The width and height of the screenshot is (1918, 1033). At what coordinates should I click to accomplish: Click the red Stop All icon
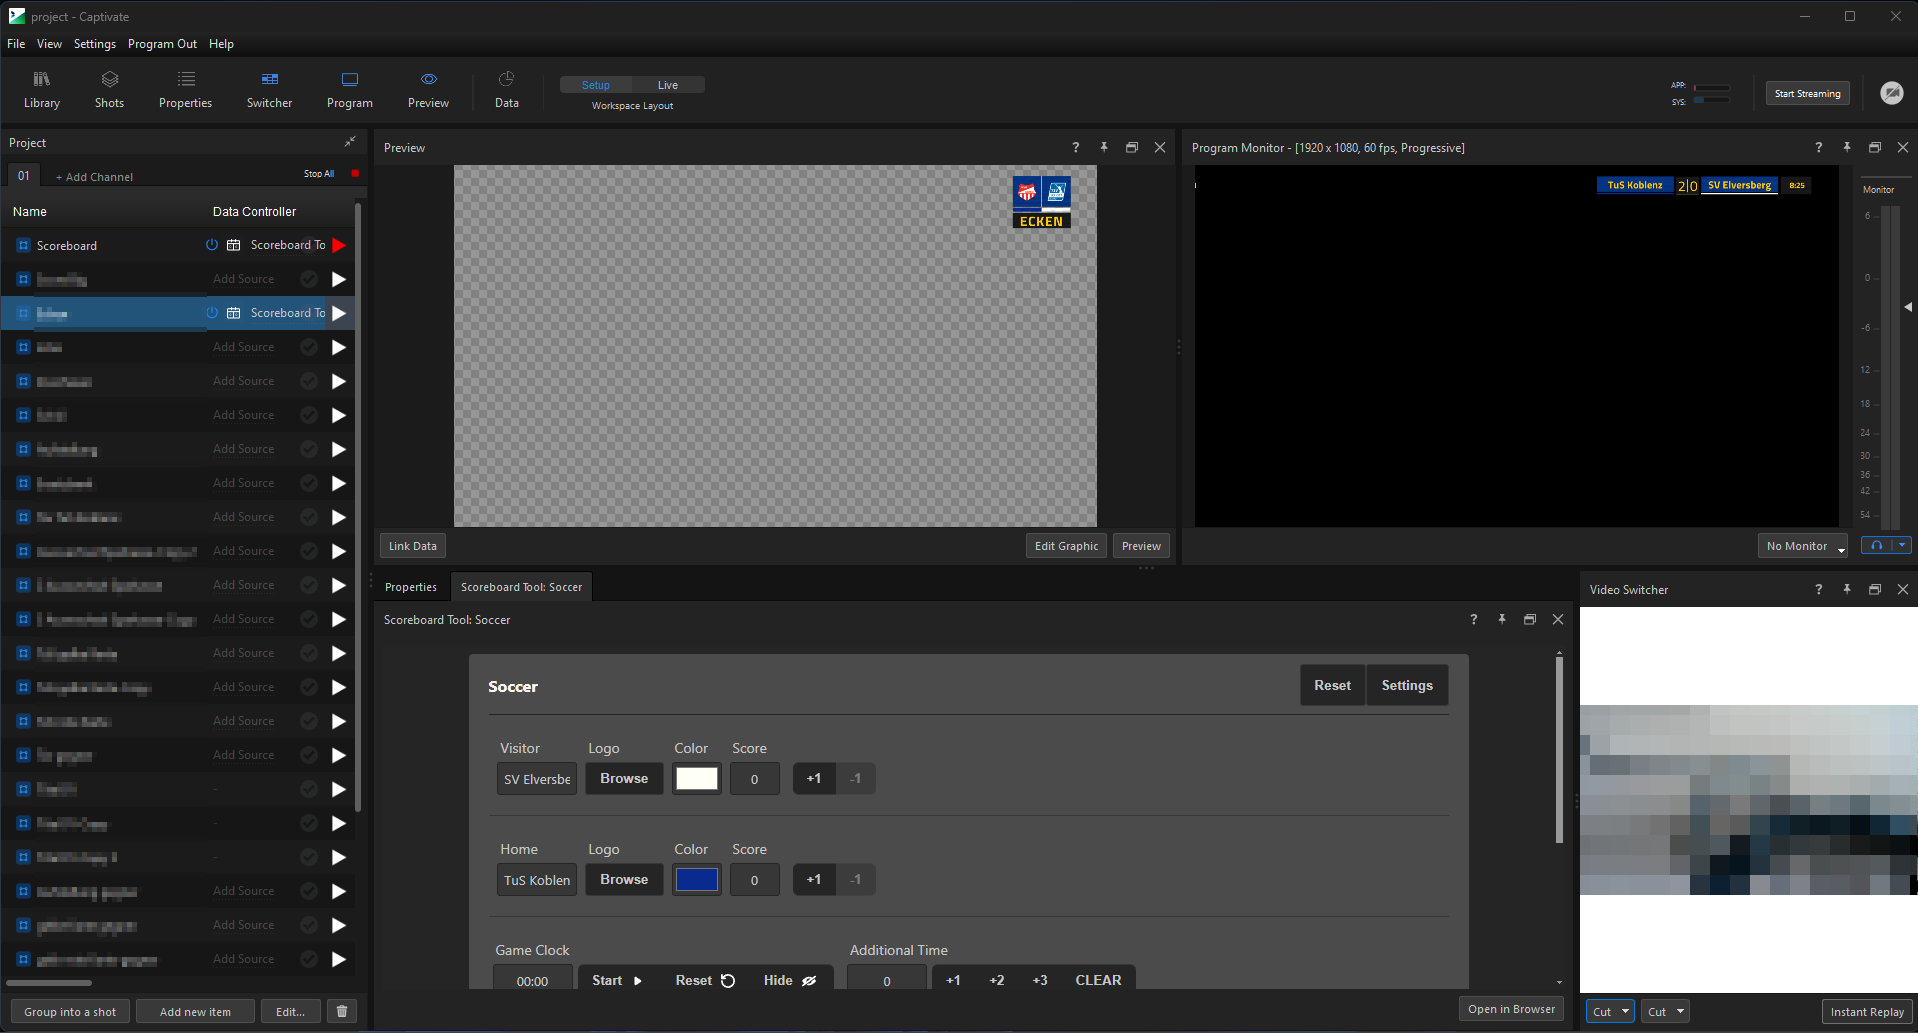pyautogui.click(x=355, y=174)
